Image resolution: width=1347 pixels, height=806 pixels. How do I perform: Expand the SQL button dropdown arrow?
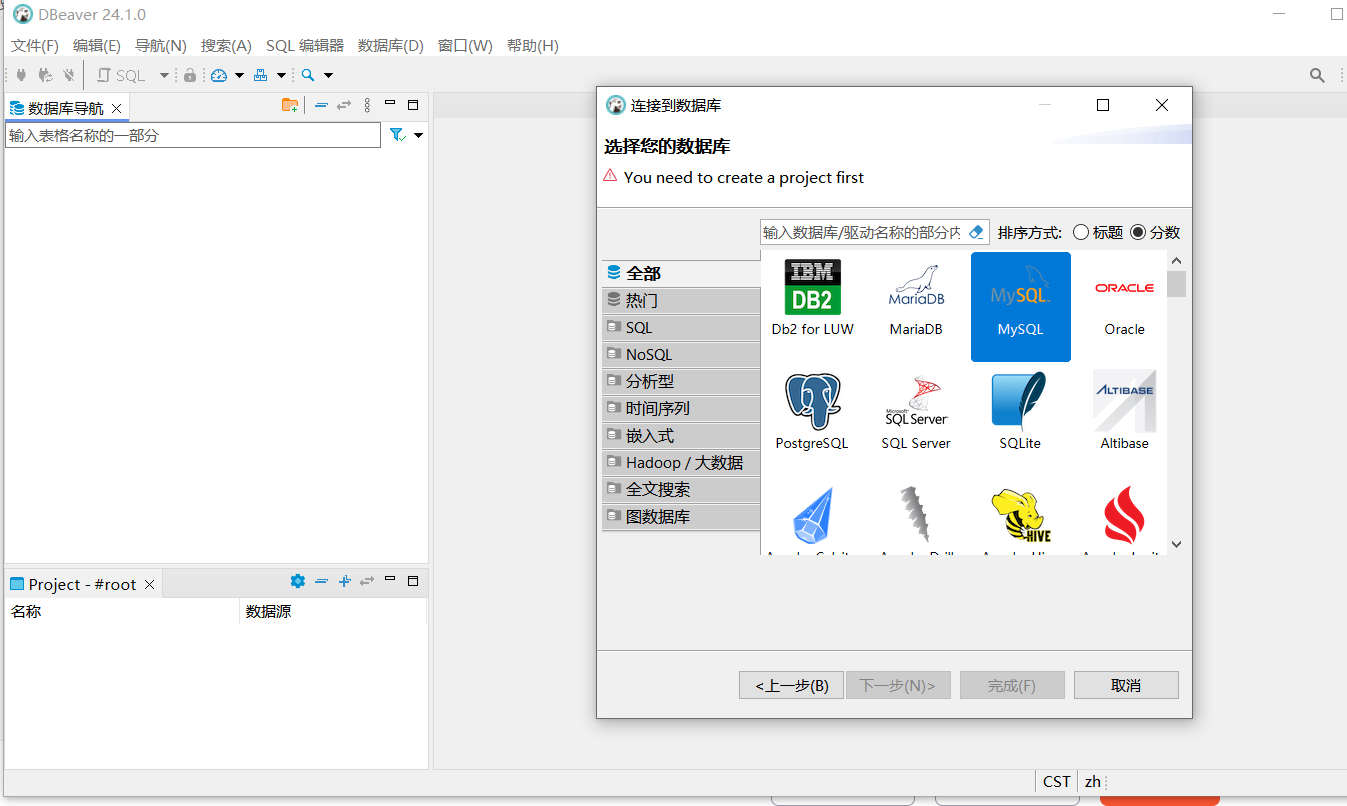pyautogui.click(x=165, y=75)
